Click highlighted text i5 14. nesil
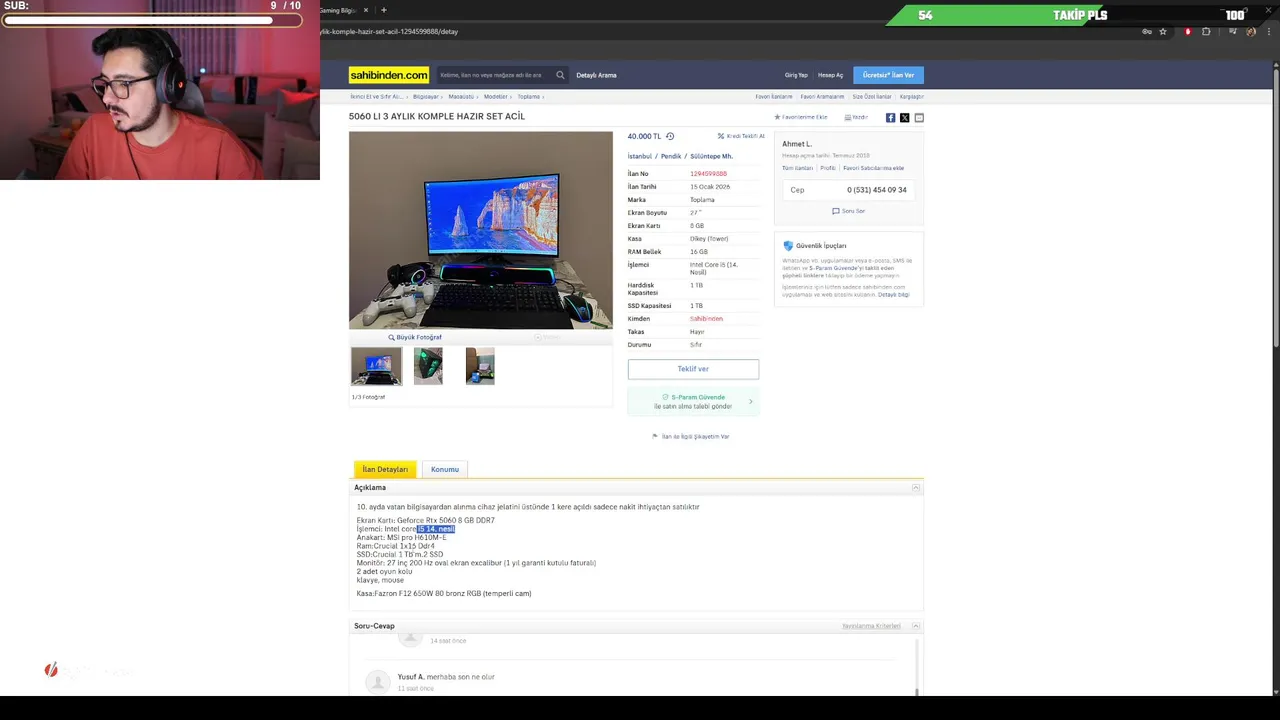 (435, 529)
